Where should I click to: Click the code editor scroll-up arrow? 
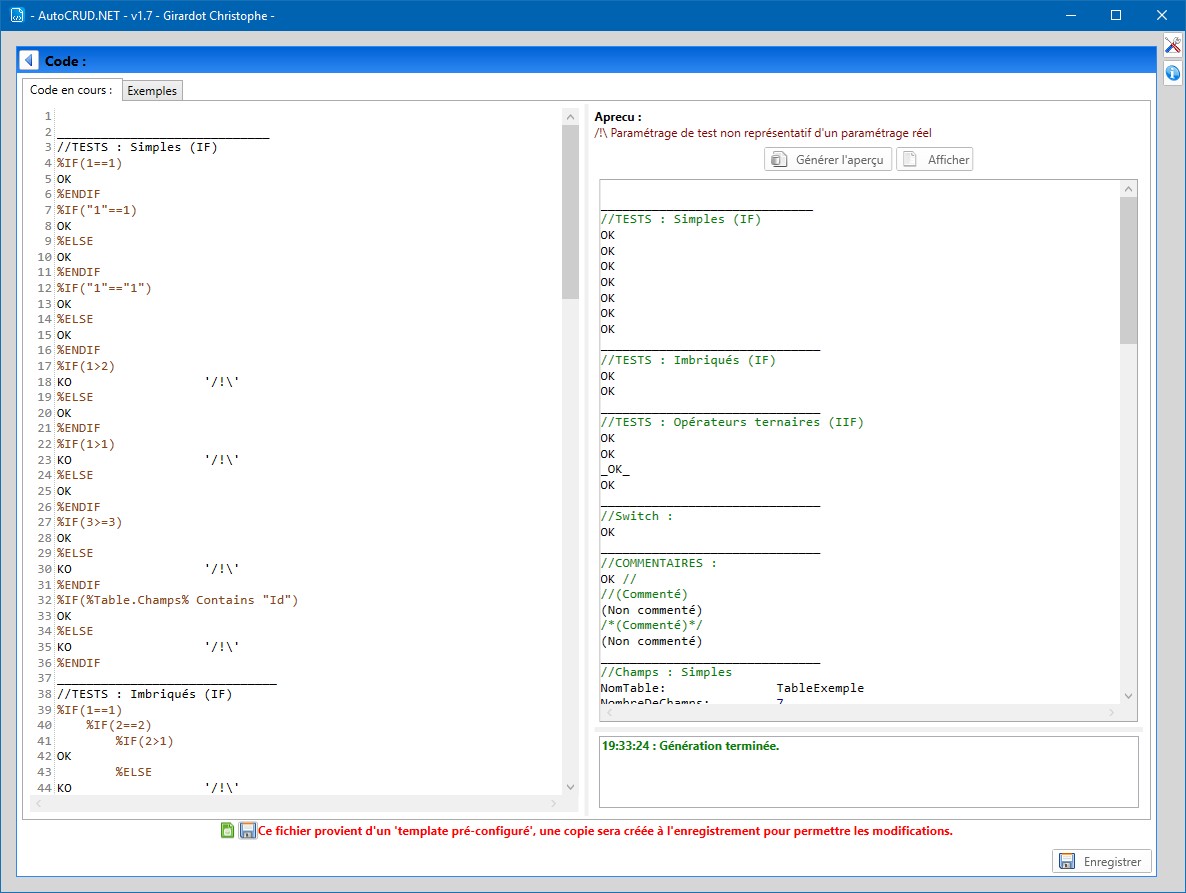coord(570,116)
